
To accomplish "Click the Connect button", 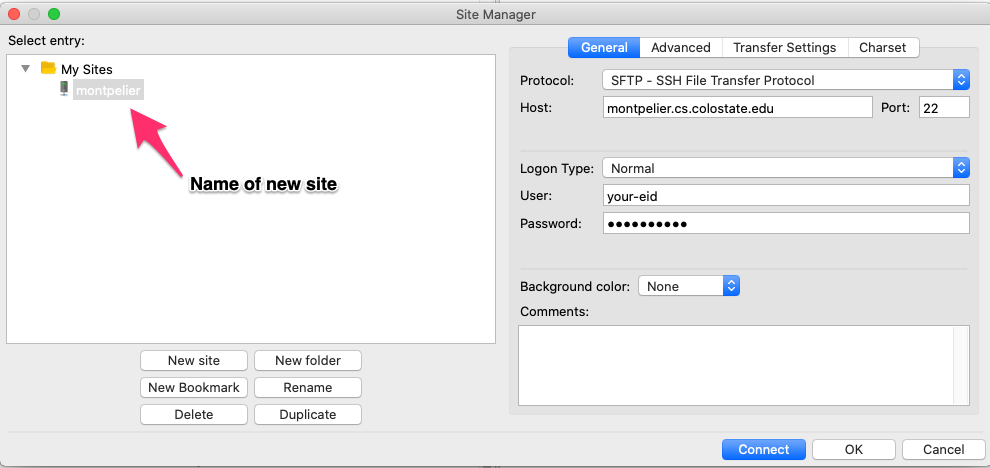I will [x=764, y=449].
